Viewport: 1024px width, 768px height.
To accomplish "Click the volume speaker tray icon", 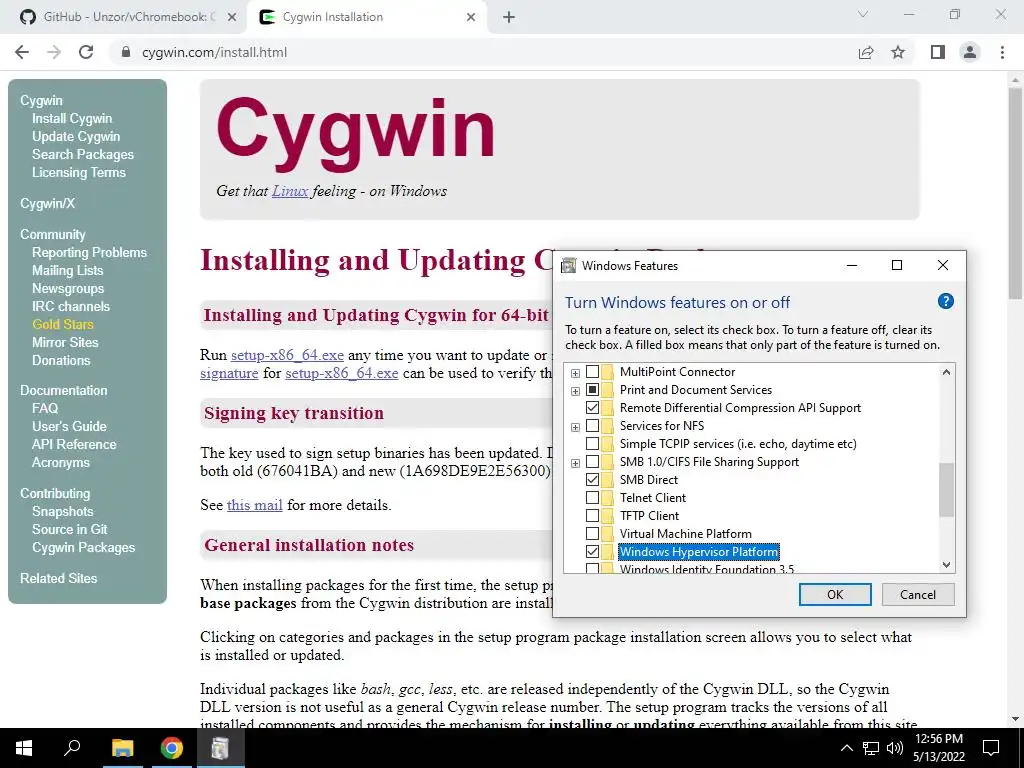I will point(895,748).
